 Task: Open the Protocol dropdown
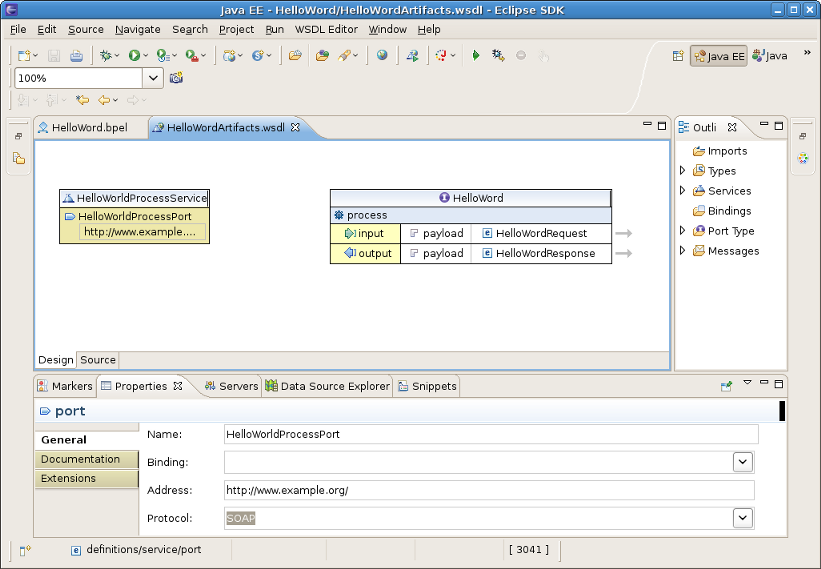tap(743, 518)
